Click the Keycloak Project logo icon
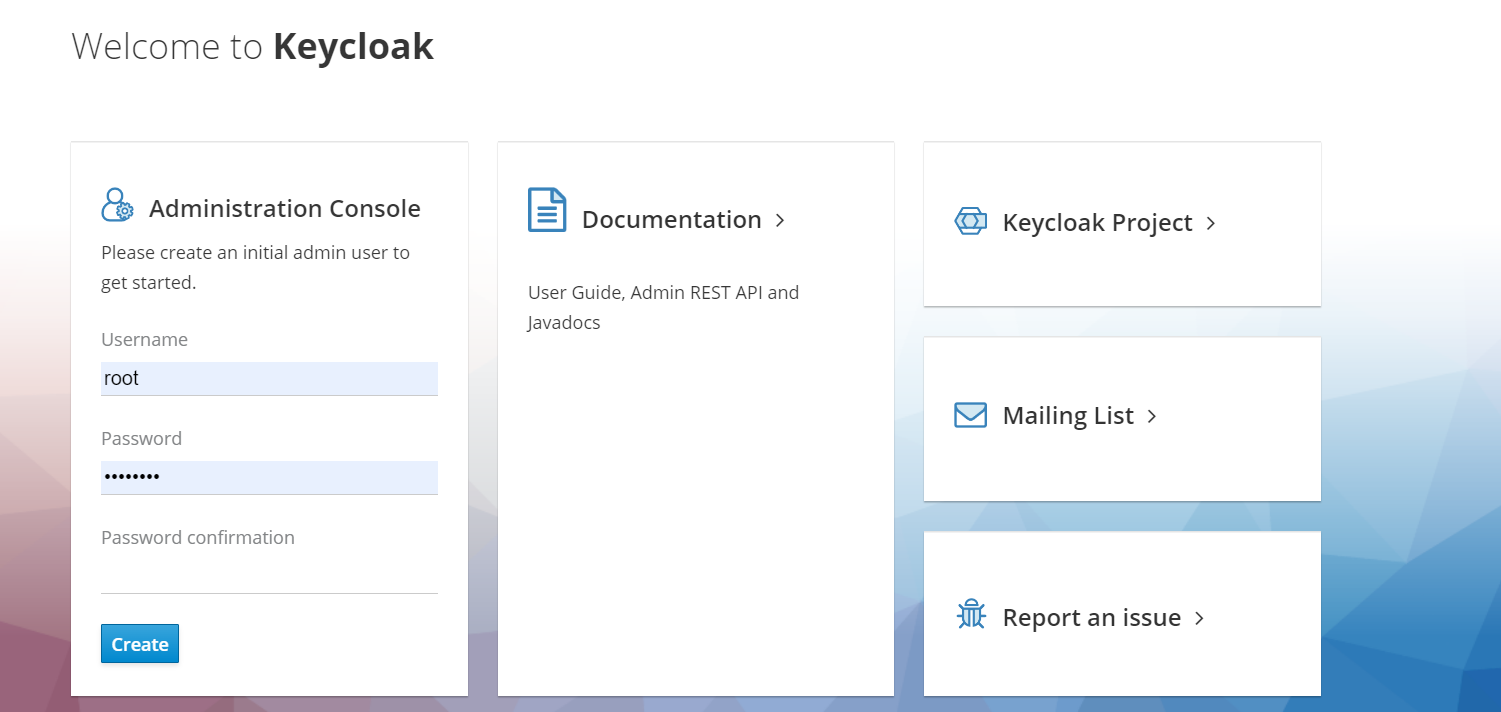Image resolution: width=1501 pixels, height=712 pixels. click(971, 222)
